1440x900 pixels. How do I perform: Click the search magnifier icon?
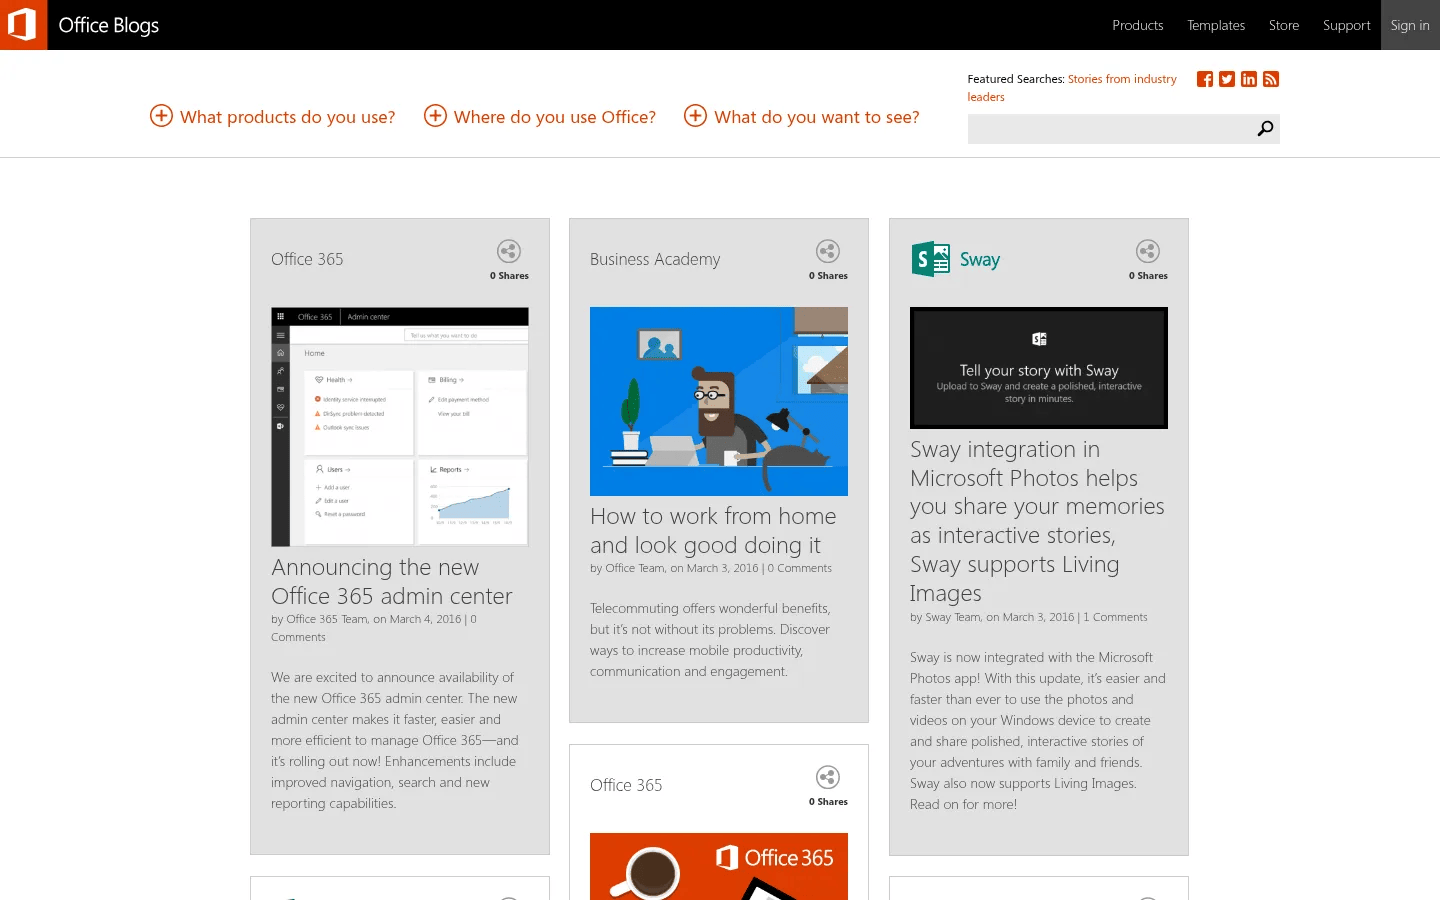(1265, 128)
